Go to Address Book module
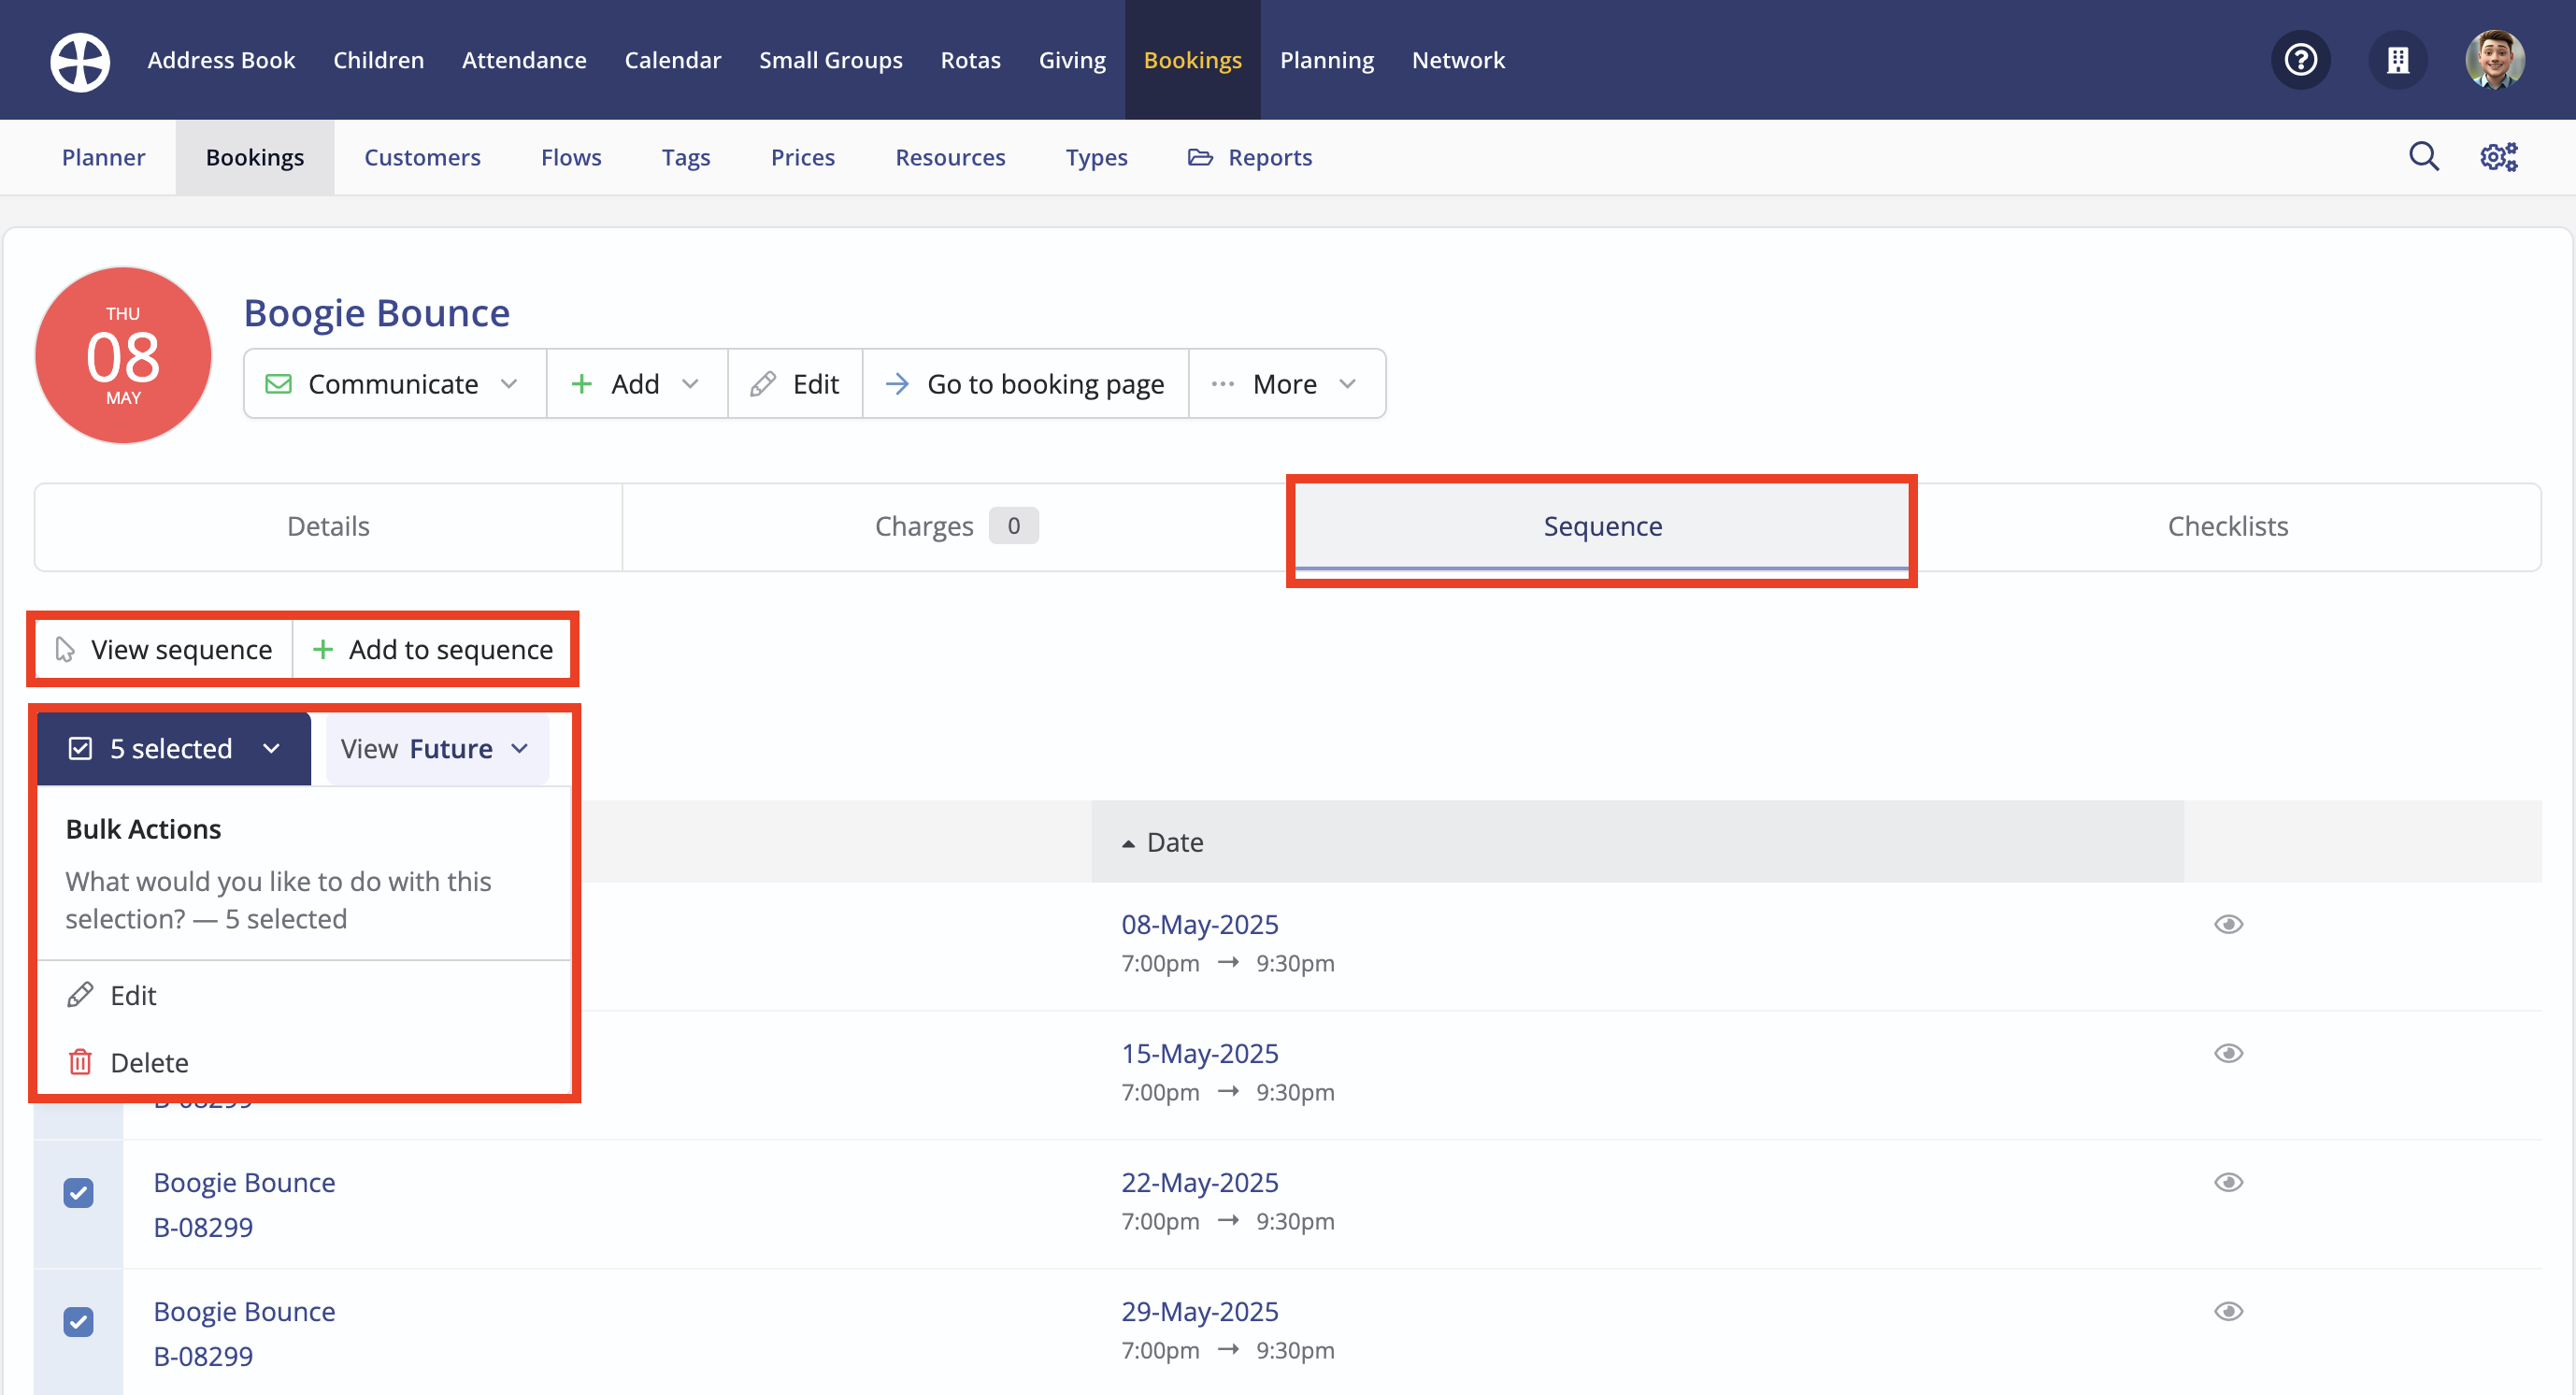 221,60
